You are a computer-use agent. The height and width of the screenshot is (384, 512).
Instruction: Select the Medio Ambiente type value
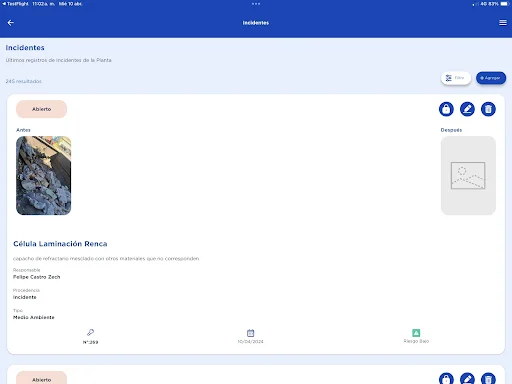click(x=34, y=317)
